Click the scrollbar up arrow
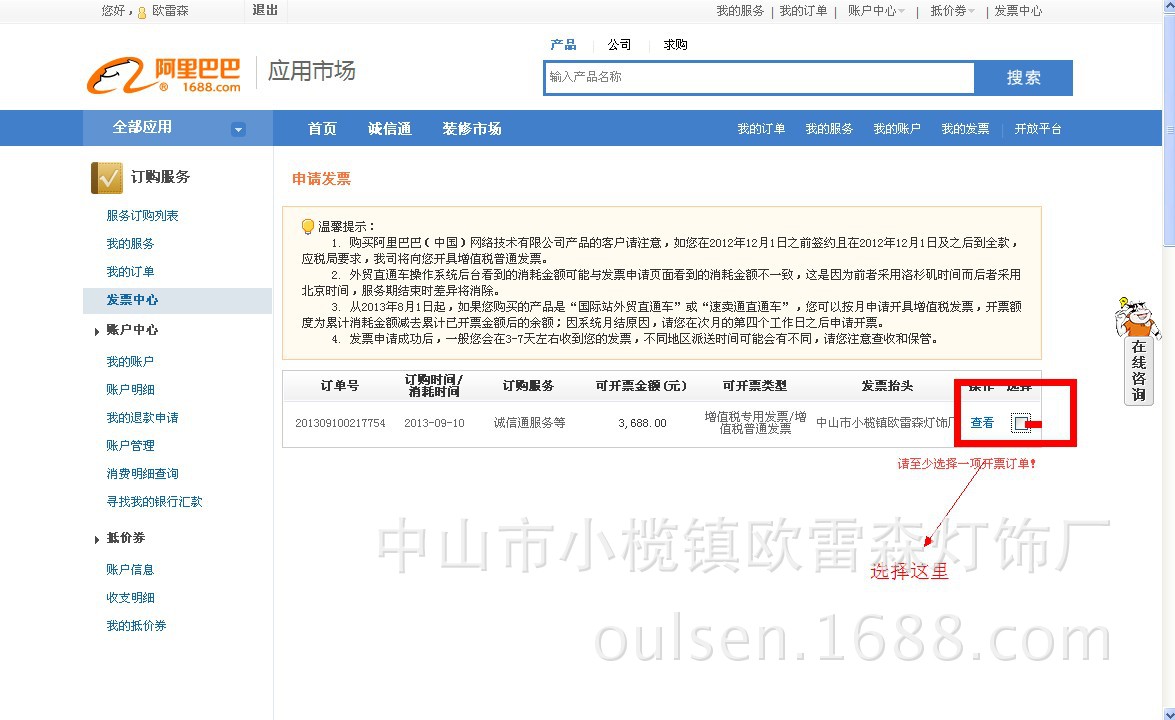 (x=1167, y=8)
